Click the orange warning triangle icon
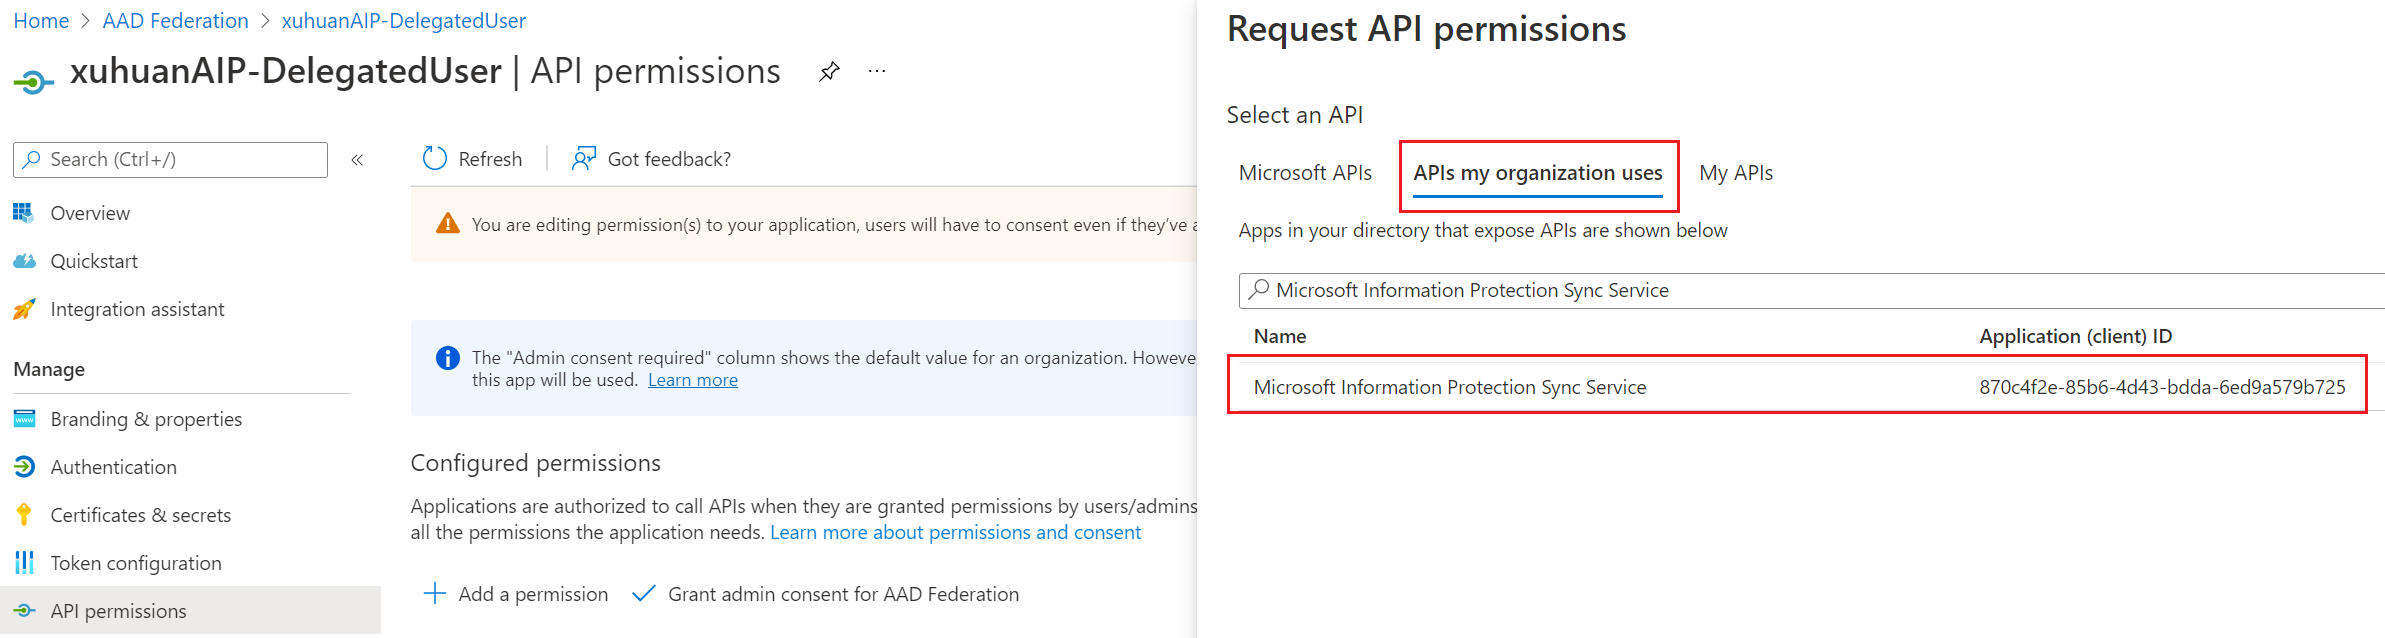The height and width of the screenshot is (638, 2385). (448, 224)
